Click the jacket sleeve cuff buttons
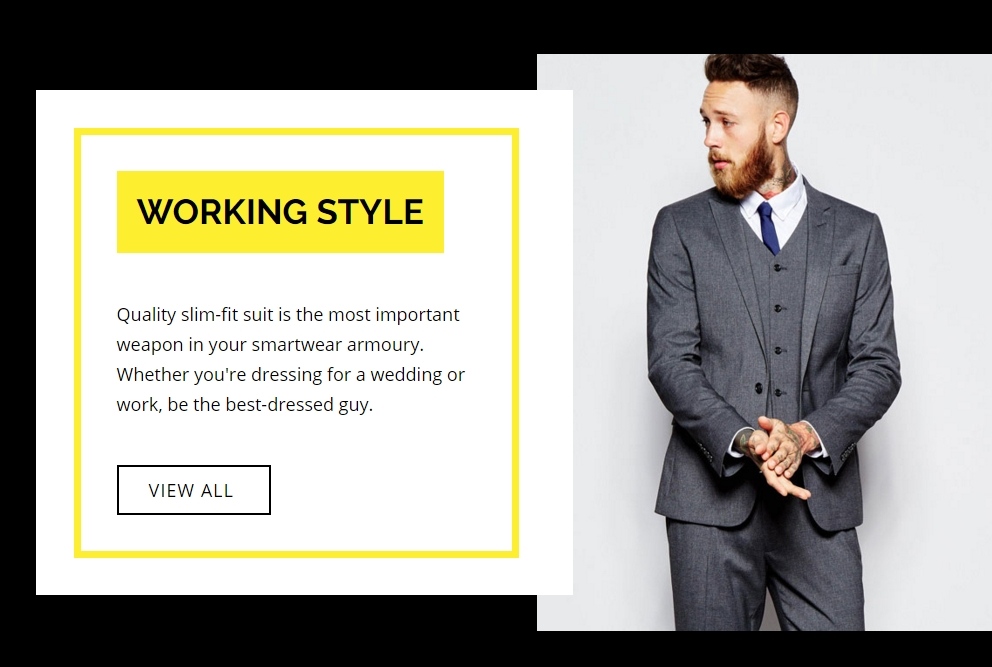 pyautogui.click(x=846, y=451)
